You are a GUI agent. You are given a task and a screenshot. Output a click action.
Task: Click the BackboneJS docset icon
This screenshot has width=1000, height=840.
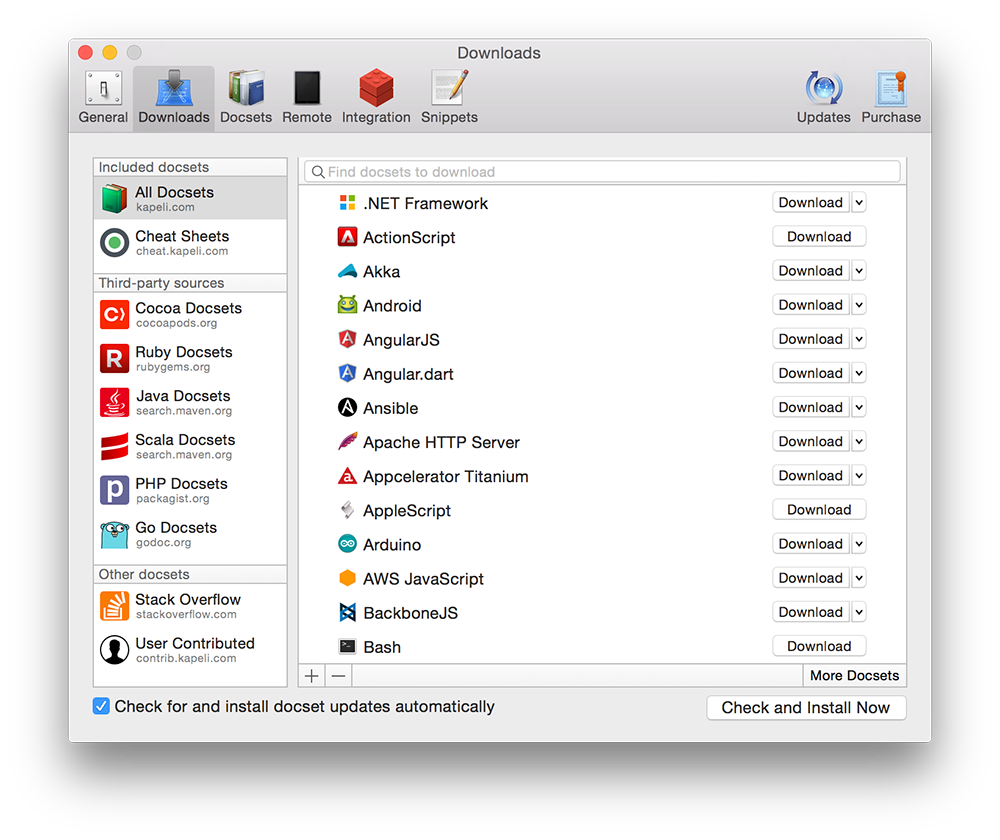(x=347, y=612)
